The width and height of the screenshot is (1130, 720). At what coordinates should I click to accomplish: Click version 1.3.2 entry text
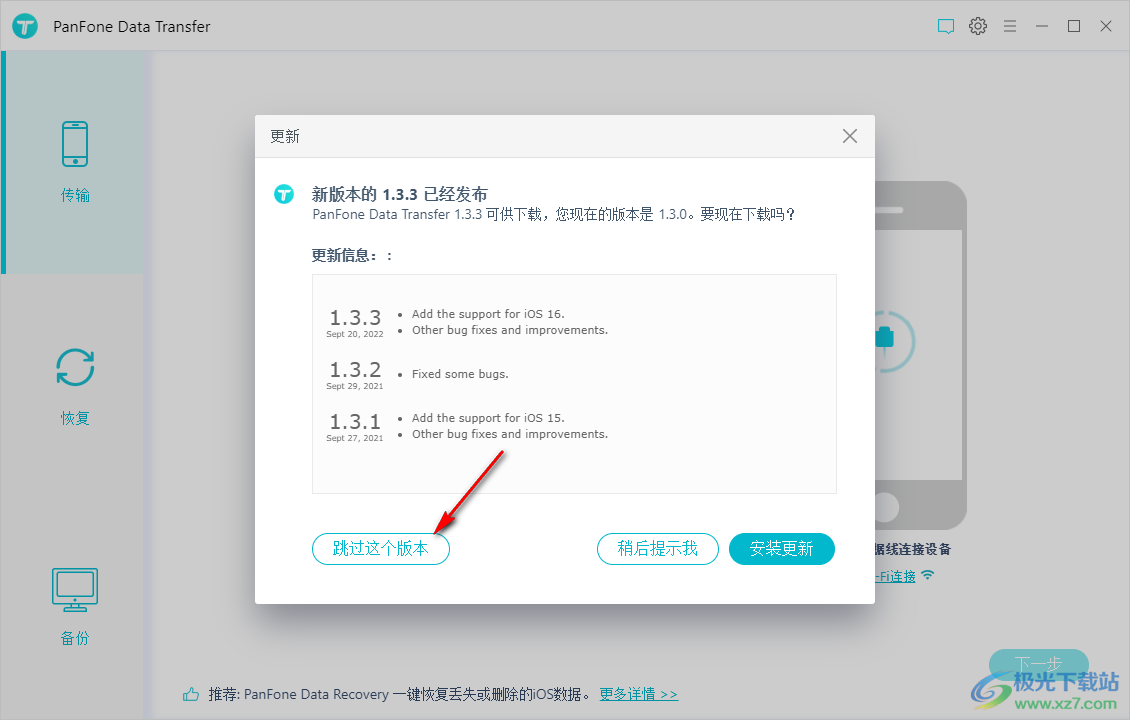(x=355, y=369)
